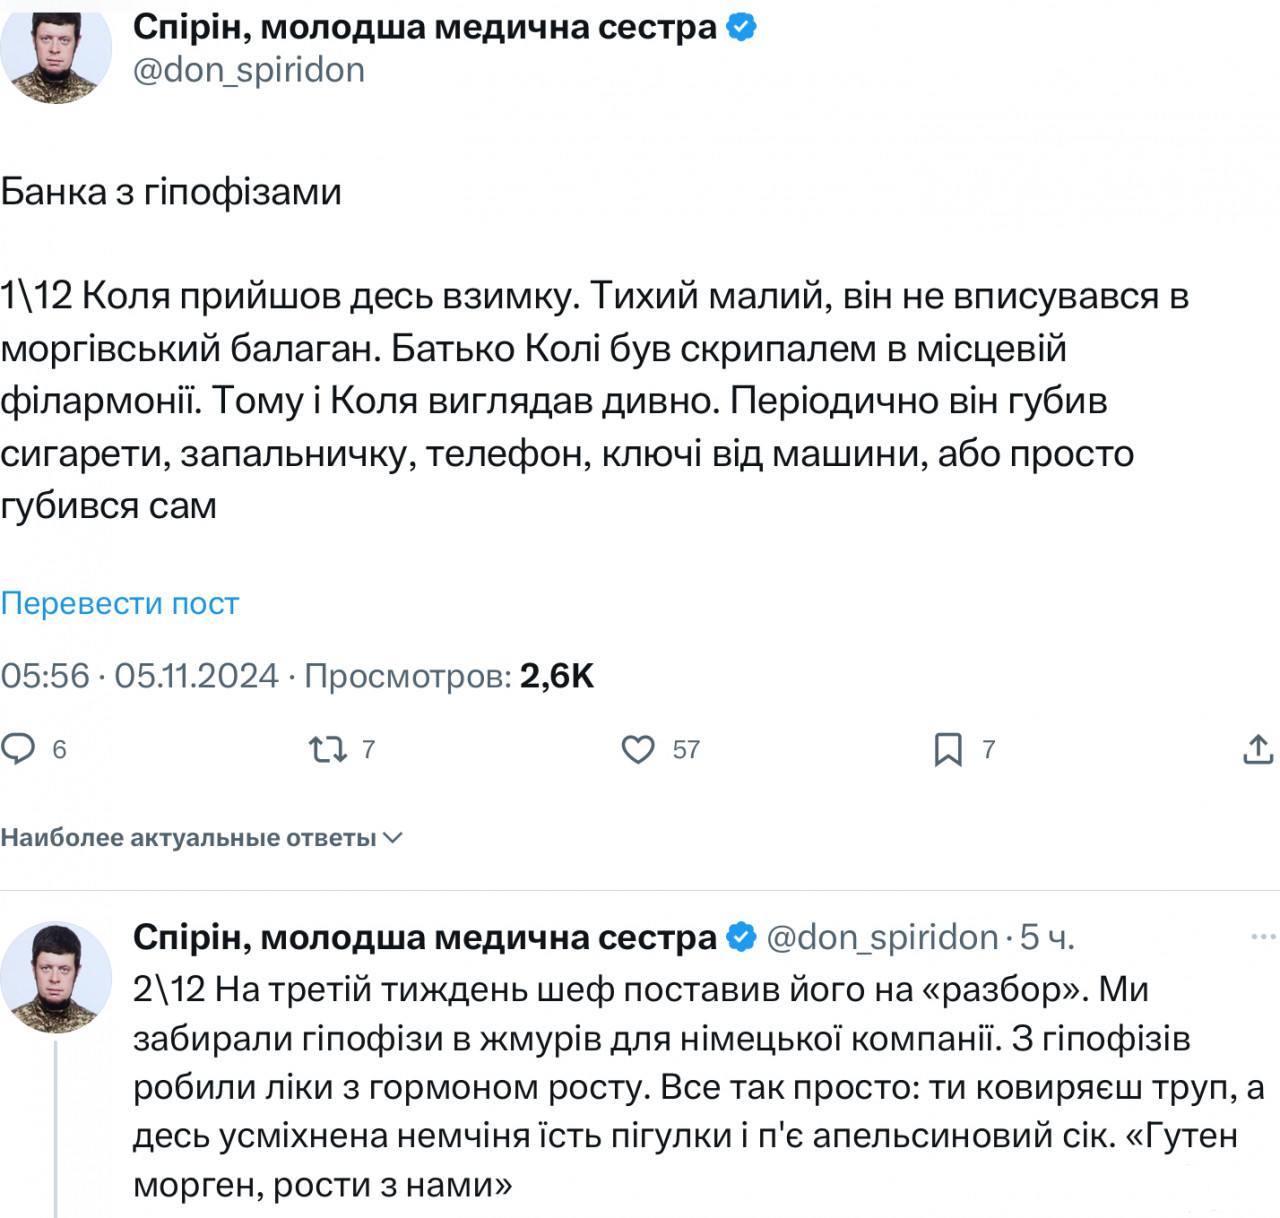Open share menu via share icon
1280x1218 pixels.
coord(1257,749)
